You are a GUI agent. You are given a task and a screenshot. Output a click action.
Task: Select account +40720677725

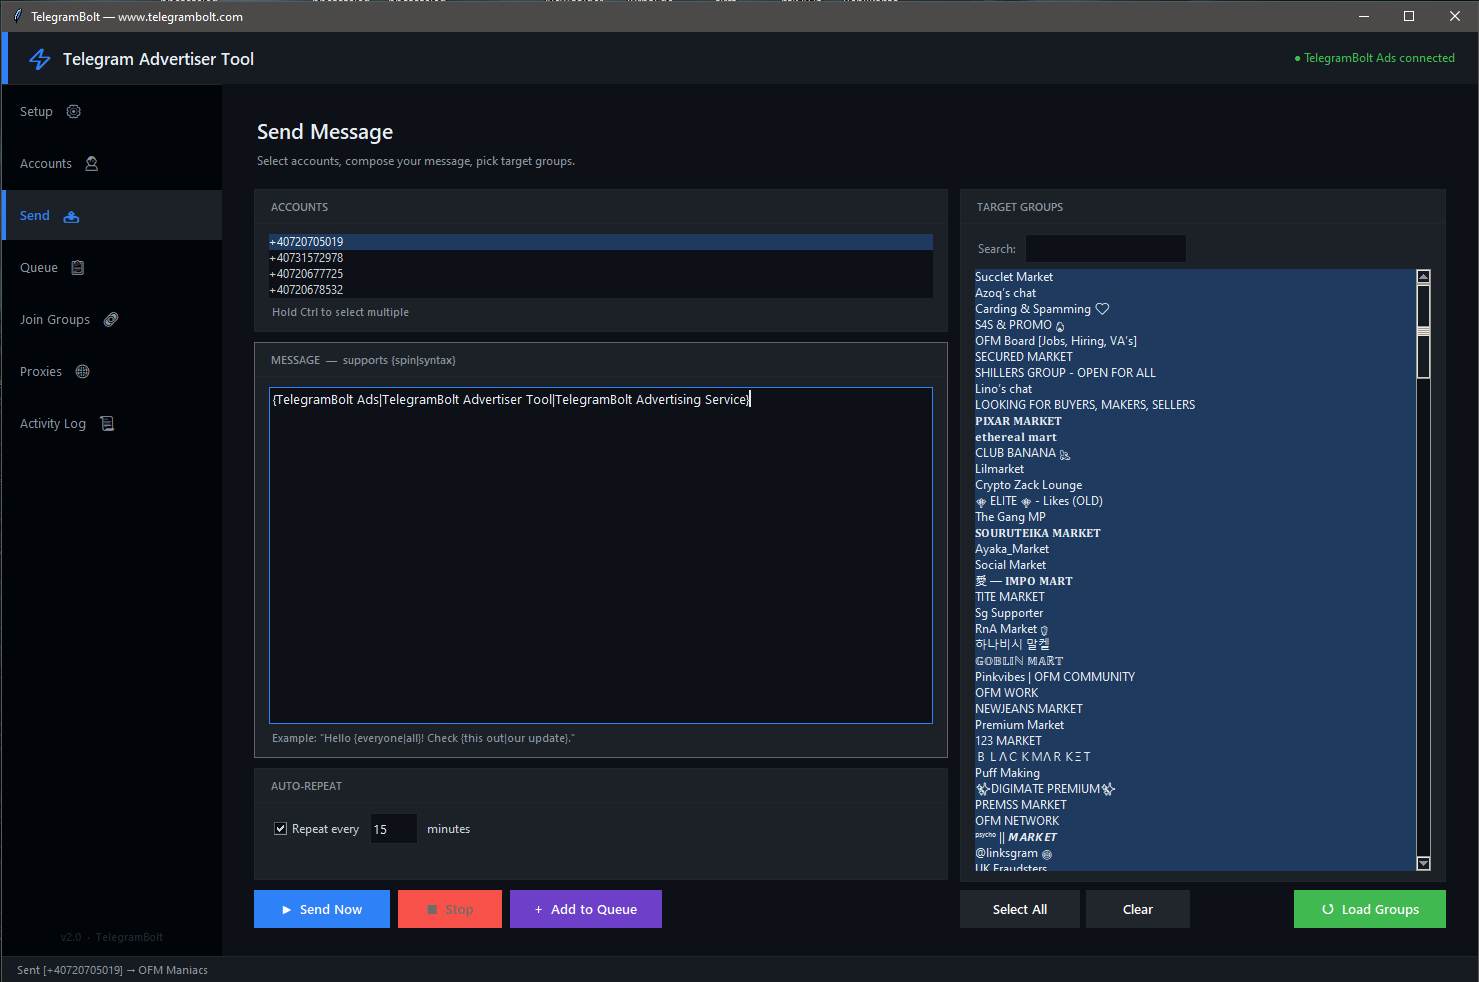click(x=601, y=274)
